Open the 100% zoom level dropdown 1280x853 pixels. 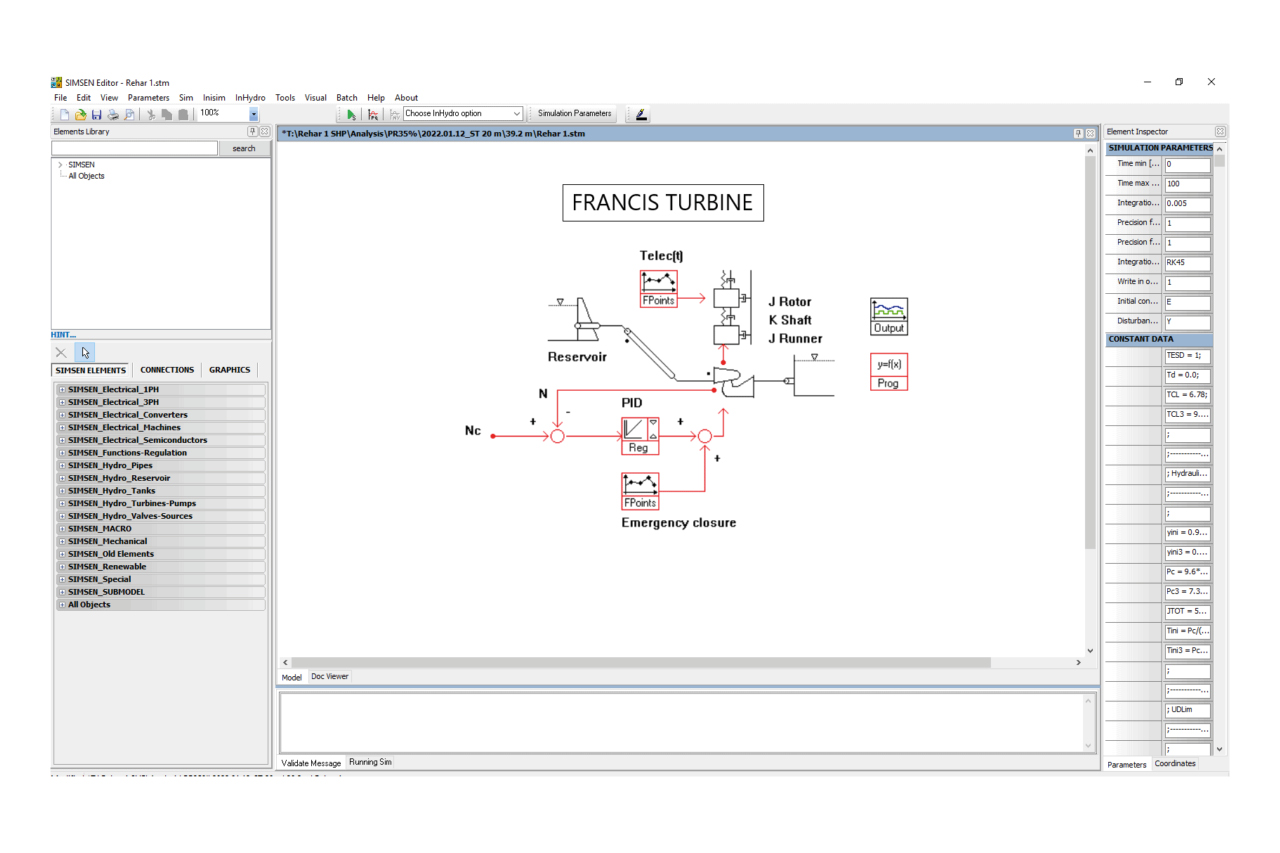(x=253, y=114)
